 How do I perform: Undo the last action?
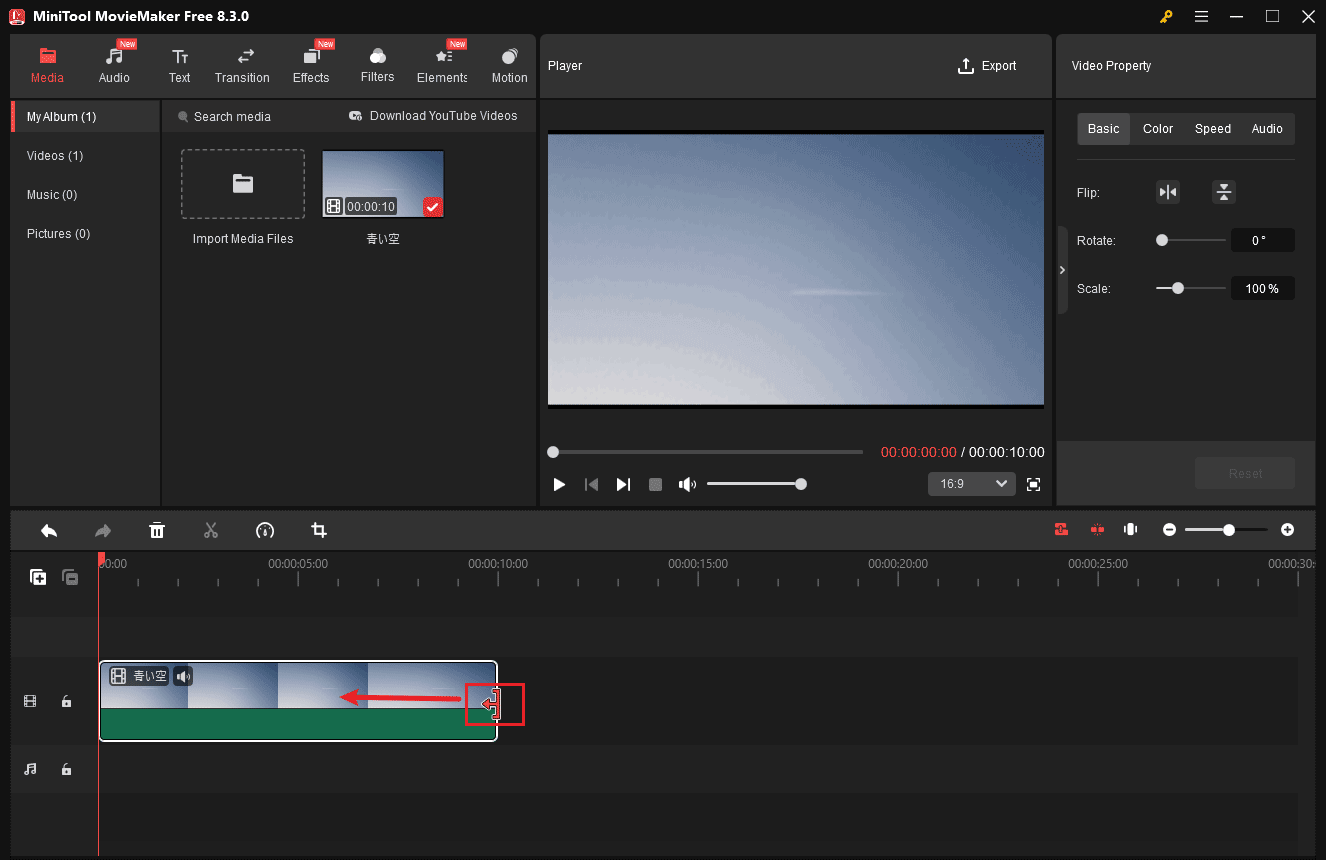[x=48, y=530]
